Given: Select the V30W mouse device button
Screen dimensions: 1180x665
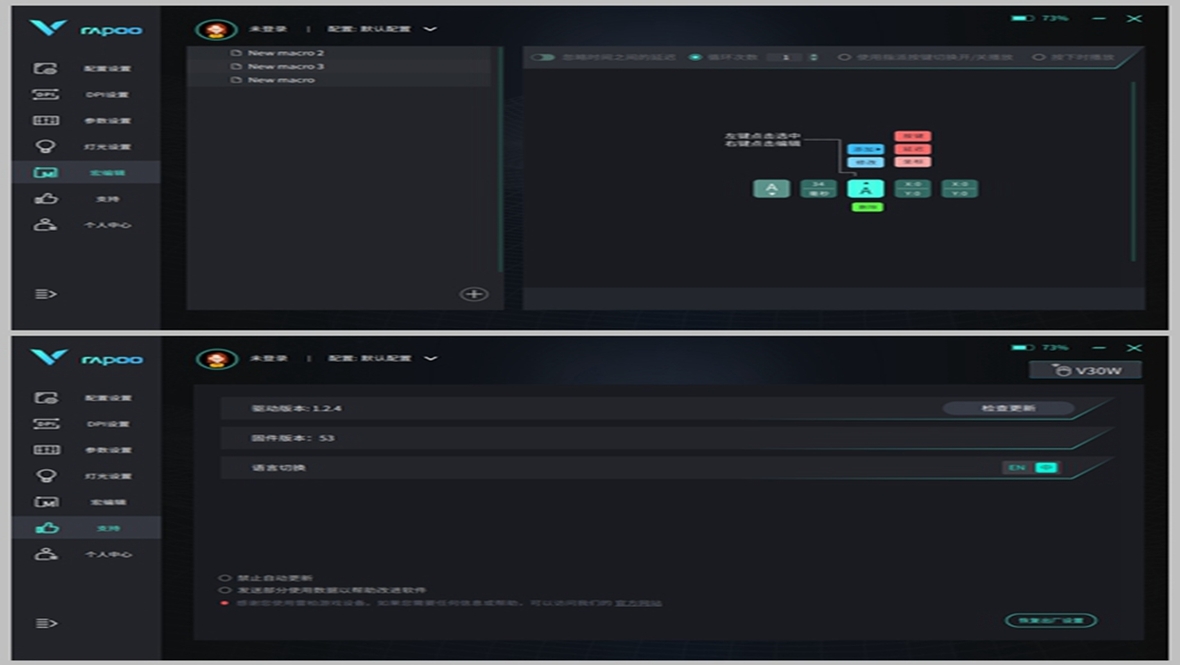Looking at the screenshot, I should (x=1085, y=370).
